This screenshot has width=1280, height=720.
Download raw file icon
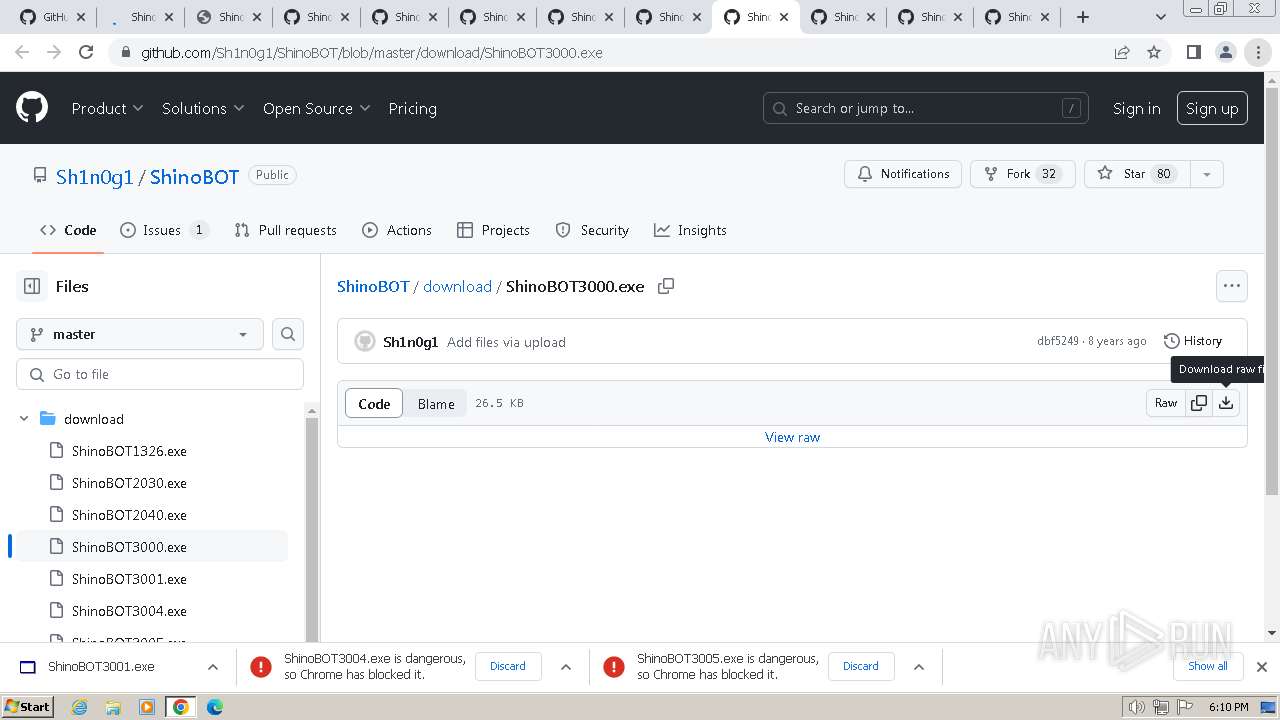pos(1226,403)
